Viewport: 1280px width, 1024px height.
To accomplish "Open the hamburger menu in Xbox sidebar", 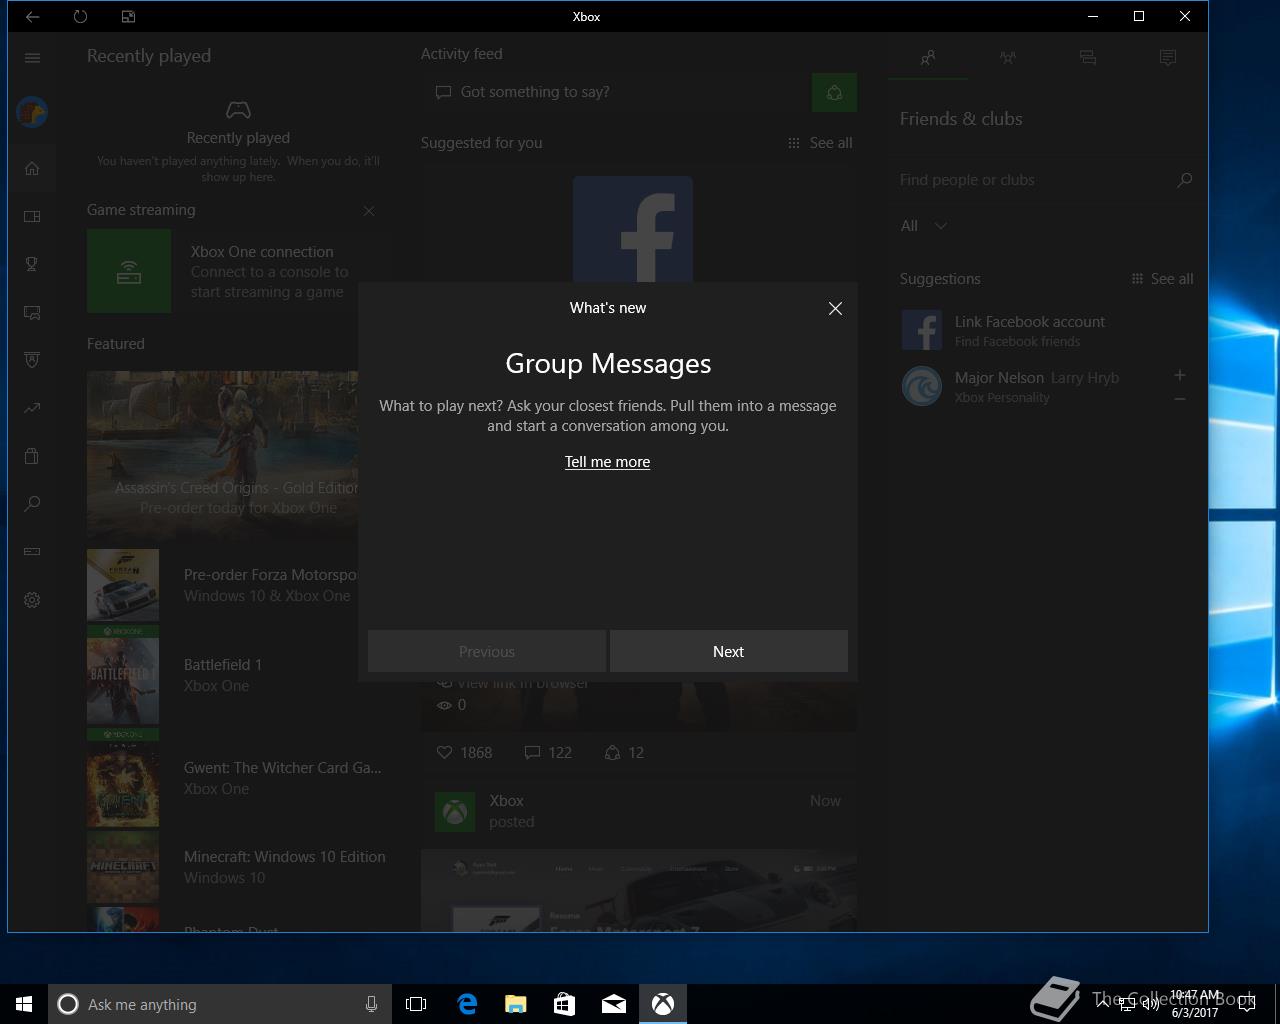I will pyautogui.click(x=32, y=58).
